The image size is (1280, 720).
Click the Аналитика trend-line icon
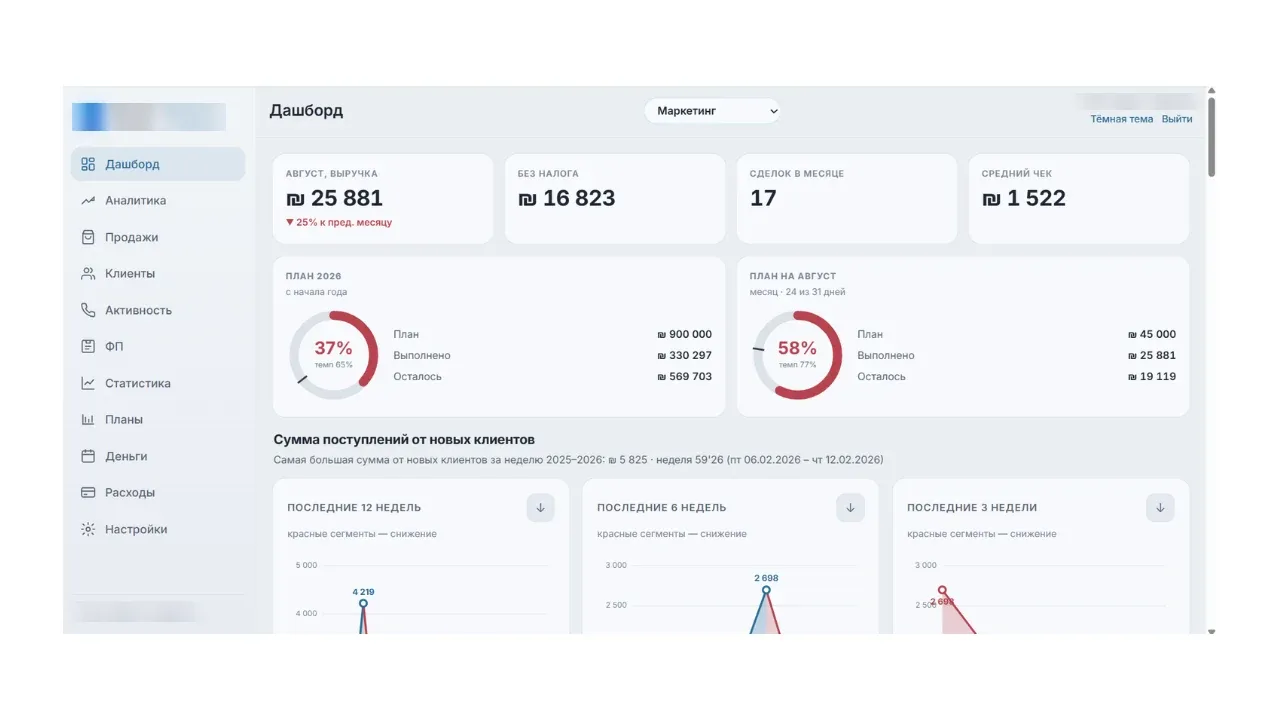[88, 201]
